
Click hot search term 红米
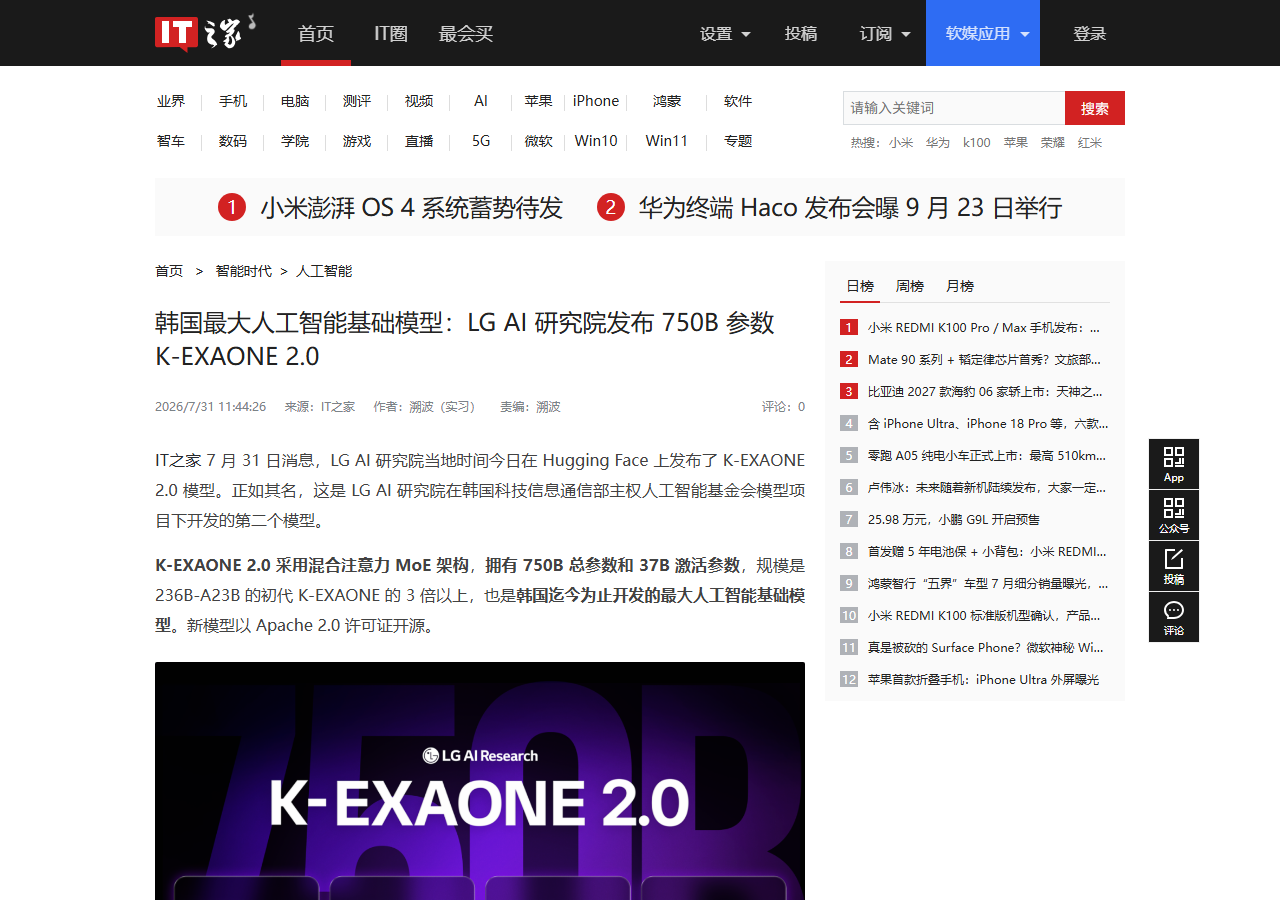tap(1090, 143)
